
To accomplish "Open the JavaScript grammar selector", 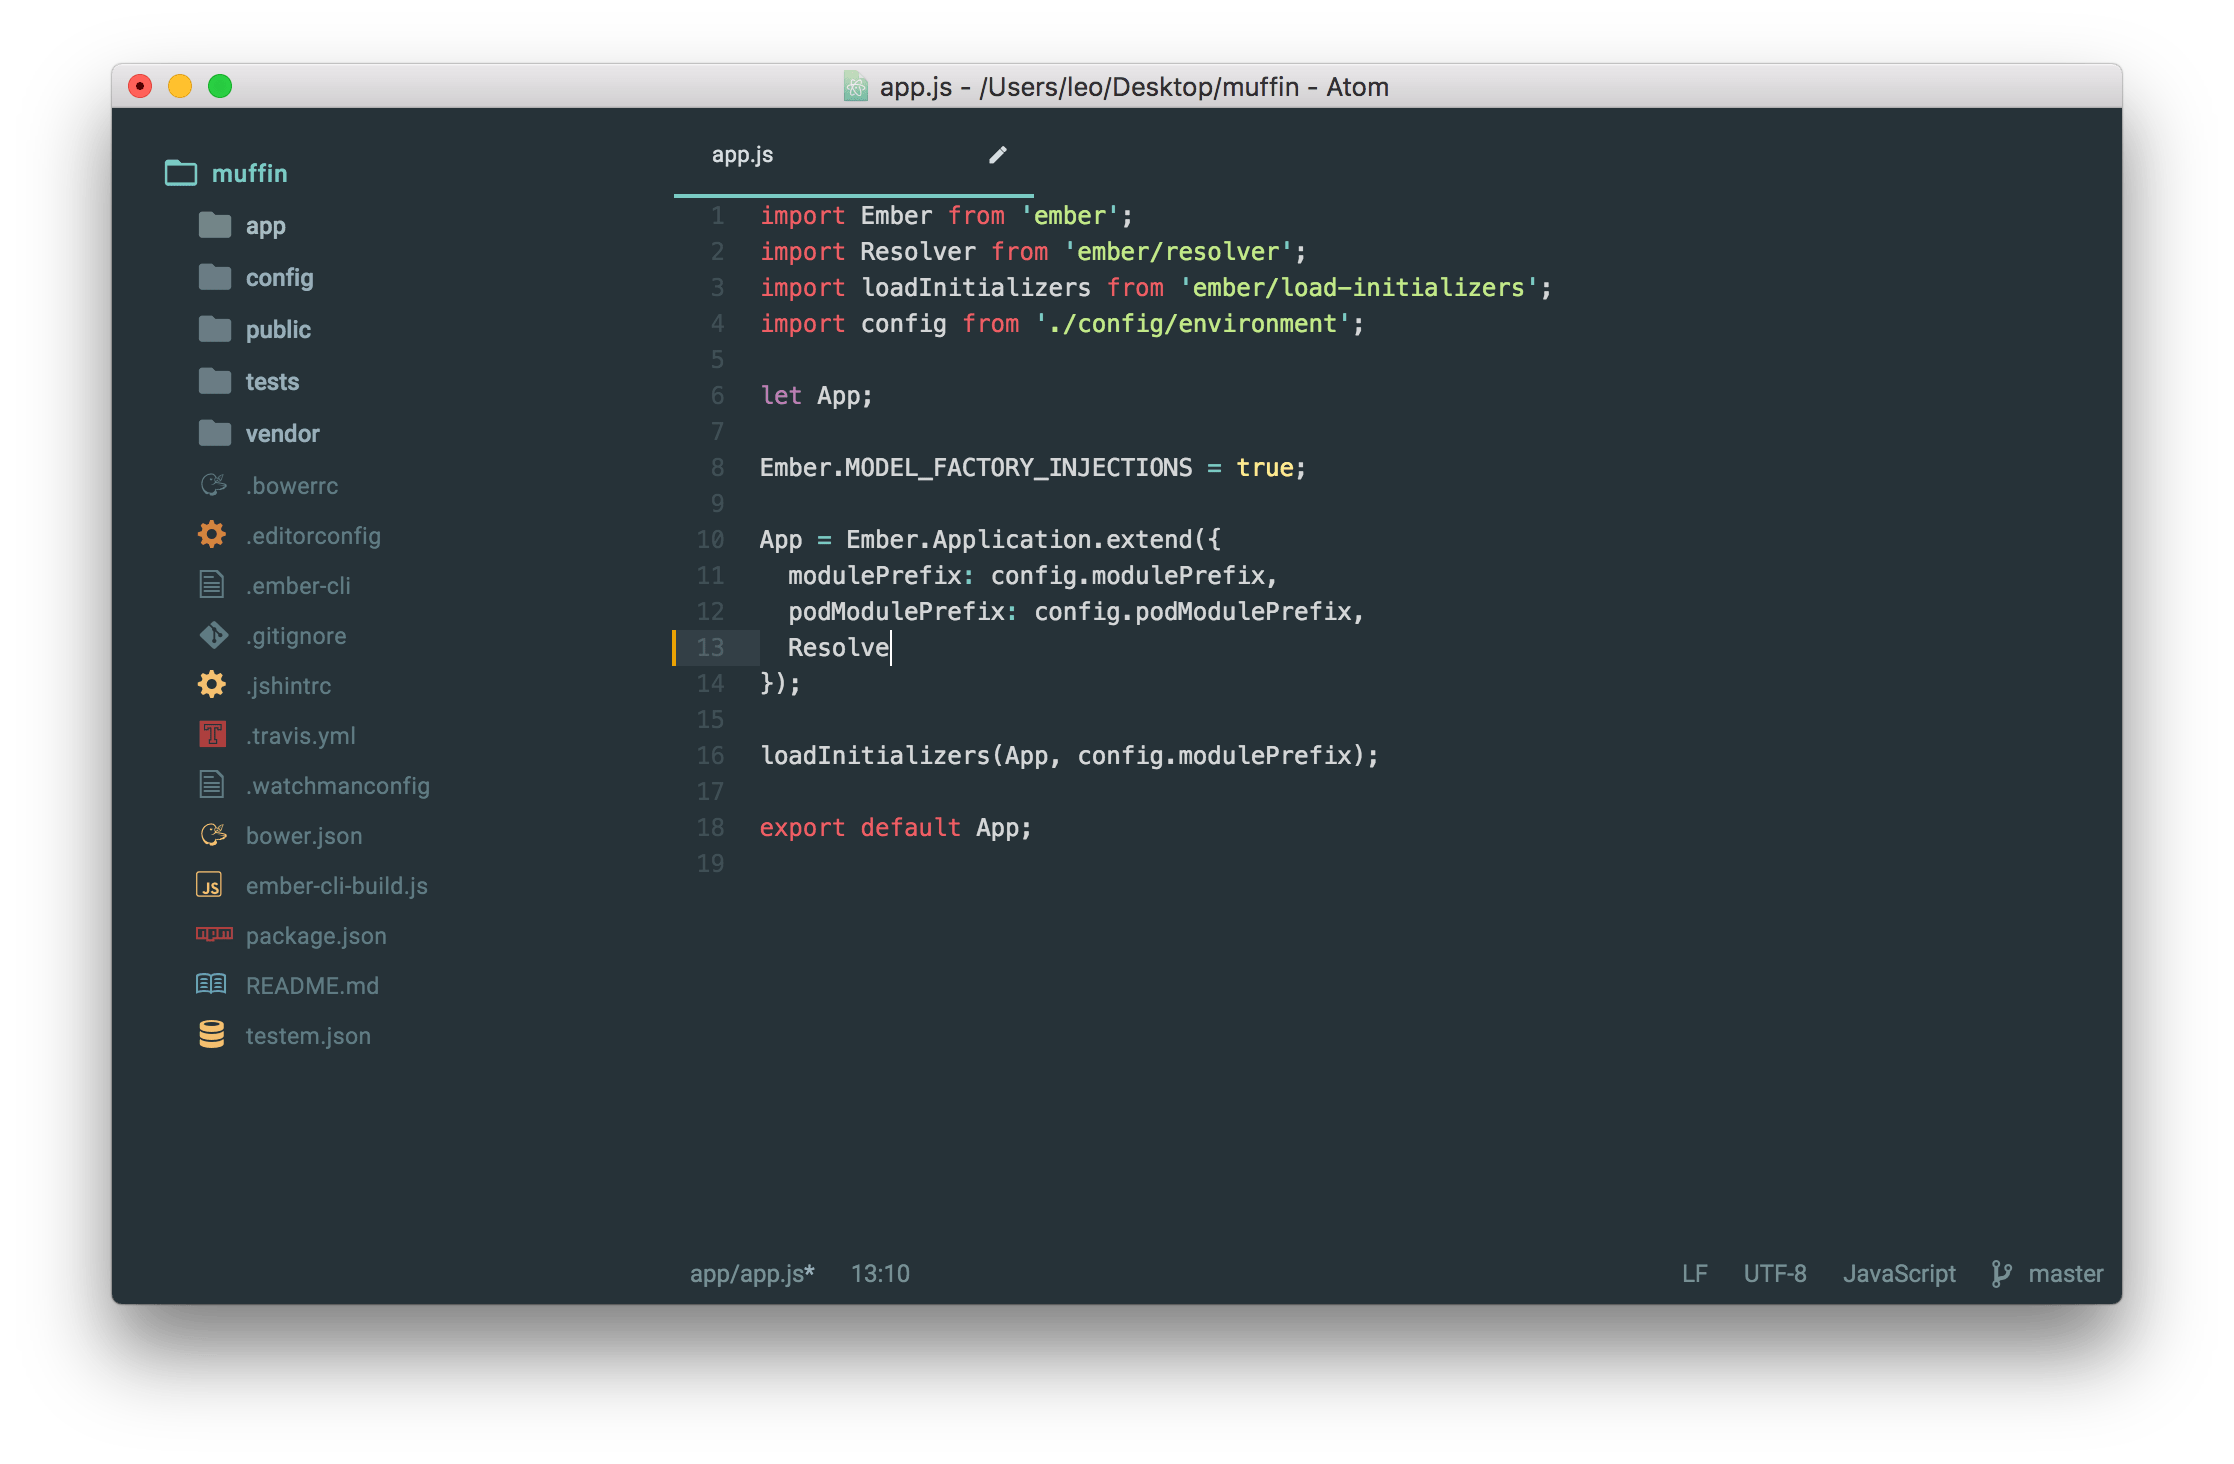I will point(1898,1273).
